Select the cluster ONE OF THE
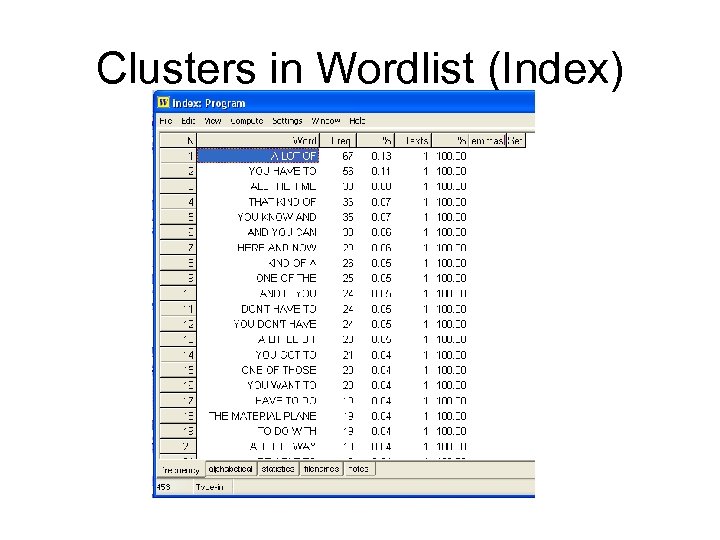Screen dimensions: 720x540 287,278
